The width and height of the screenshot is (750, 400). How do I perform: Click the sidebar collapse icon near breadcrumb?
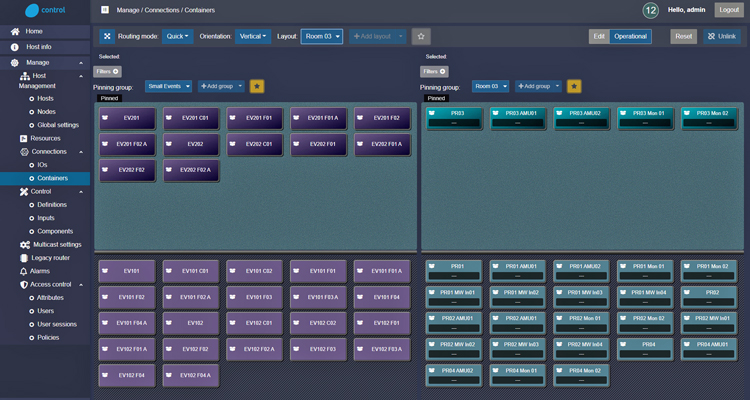click(105, 10)
